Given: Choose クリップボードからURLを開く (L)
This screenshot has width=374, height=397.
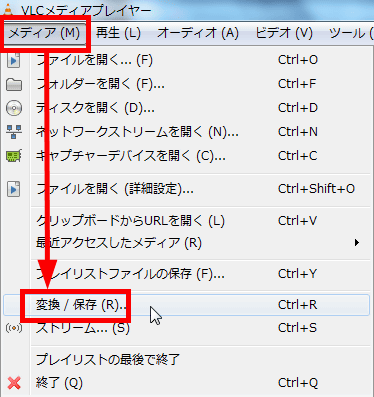Looking at the screenshot, I should click(130, 221).
